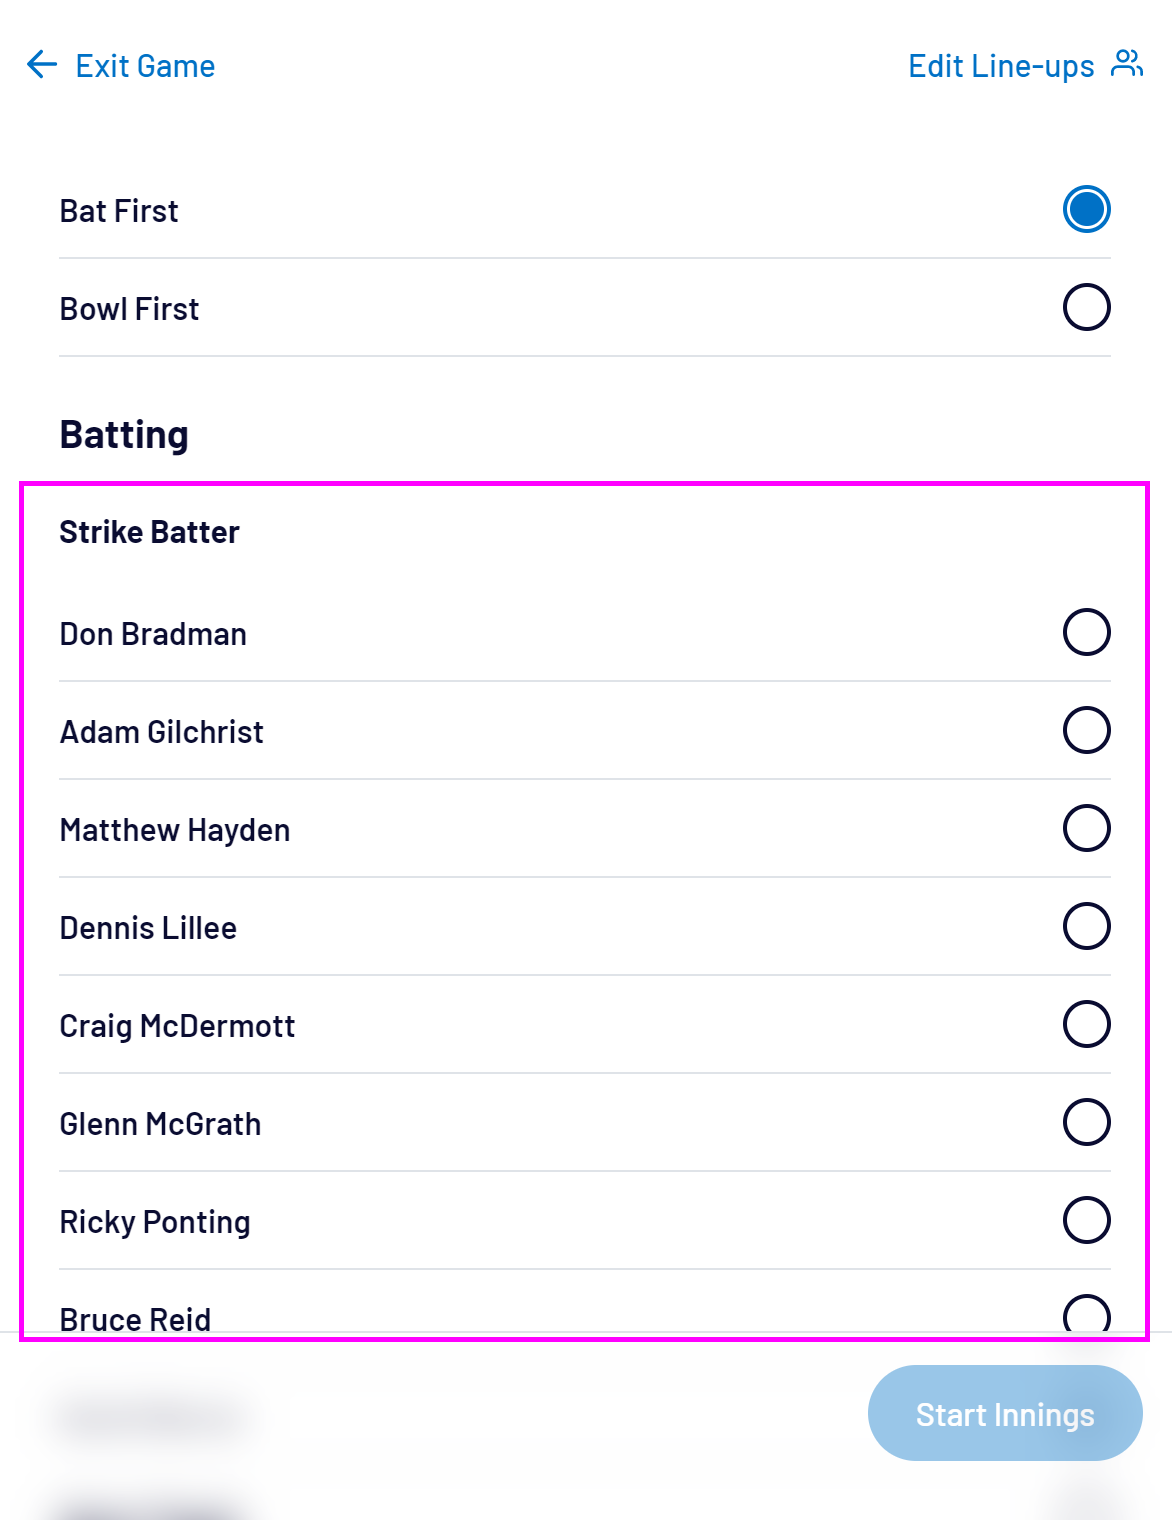Click the Don Bradman name label
Image resolution: width=1172 pixels, height=1520 pixels.
(153, 634)
